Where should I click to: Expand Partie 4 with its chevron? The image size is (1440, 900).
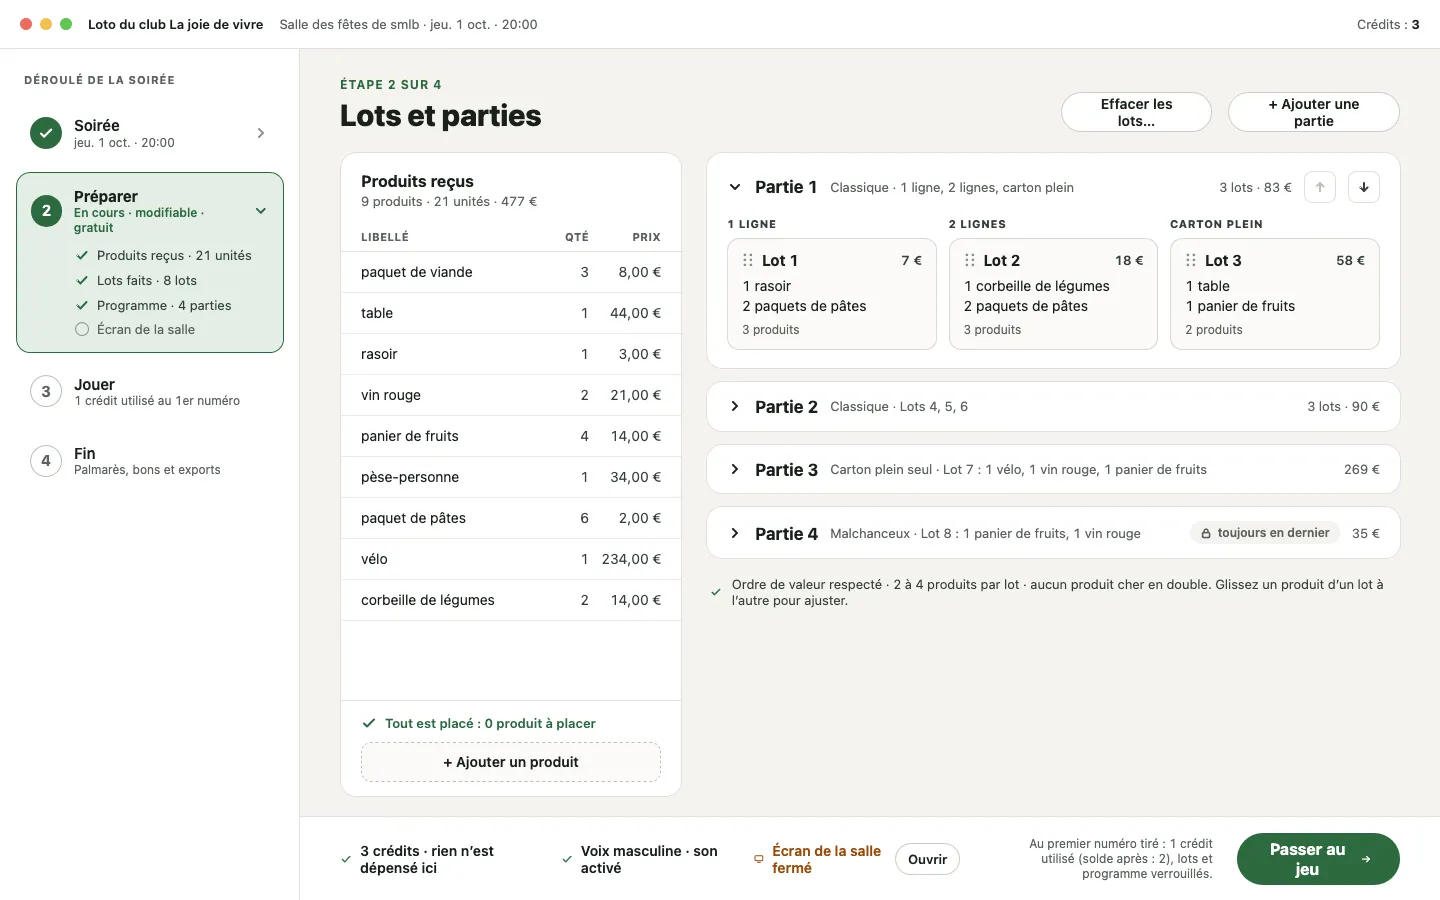pos(735,533)
